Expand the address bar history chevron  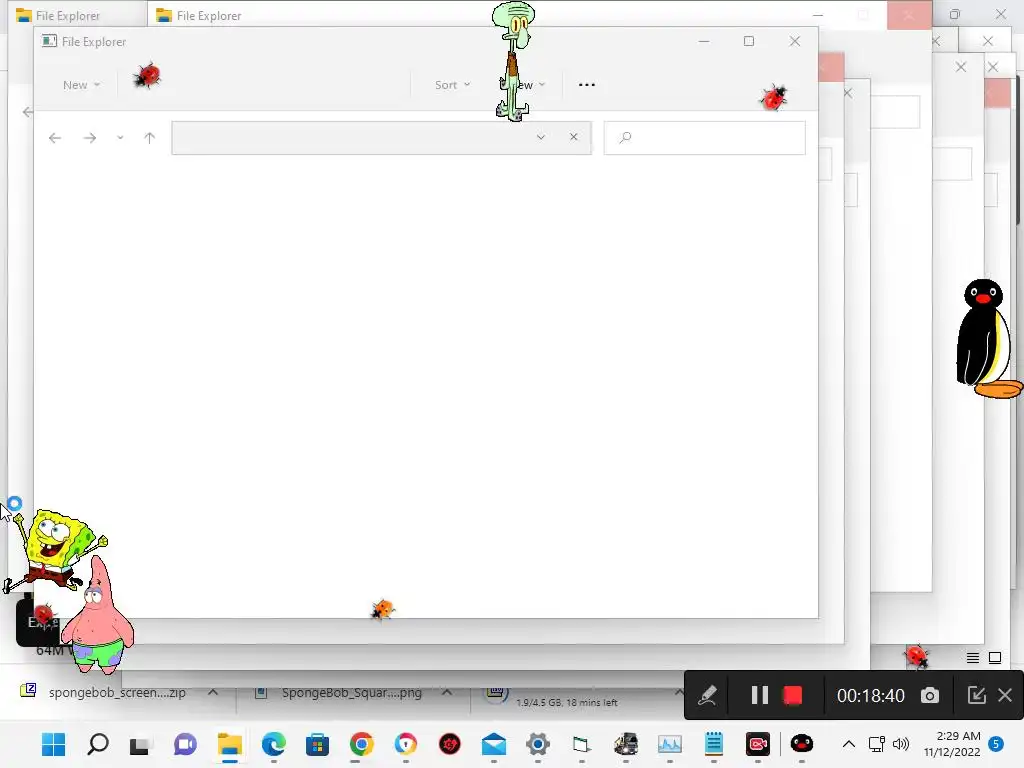click(x=541, y=137)
